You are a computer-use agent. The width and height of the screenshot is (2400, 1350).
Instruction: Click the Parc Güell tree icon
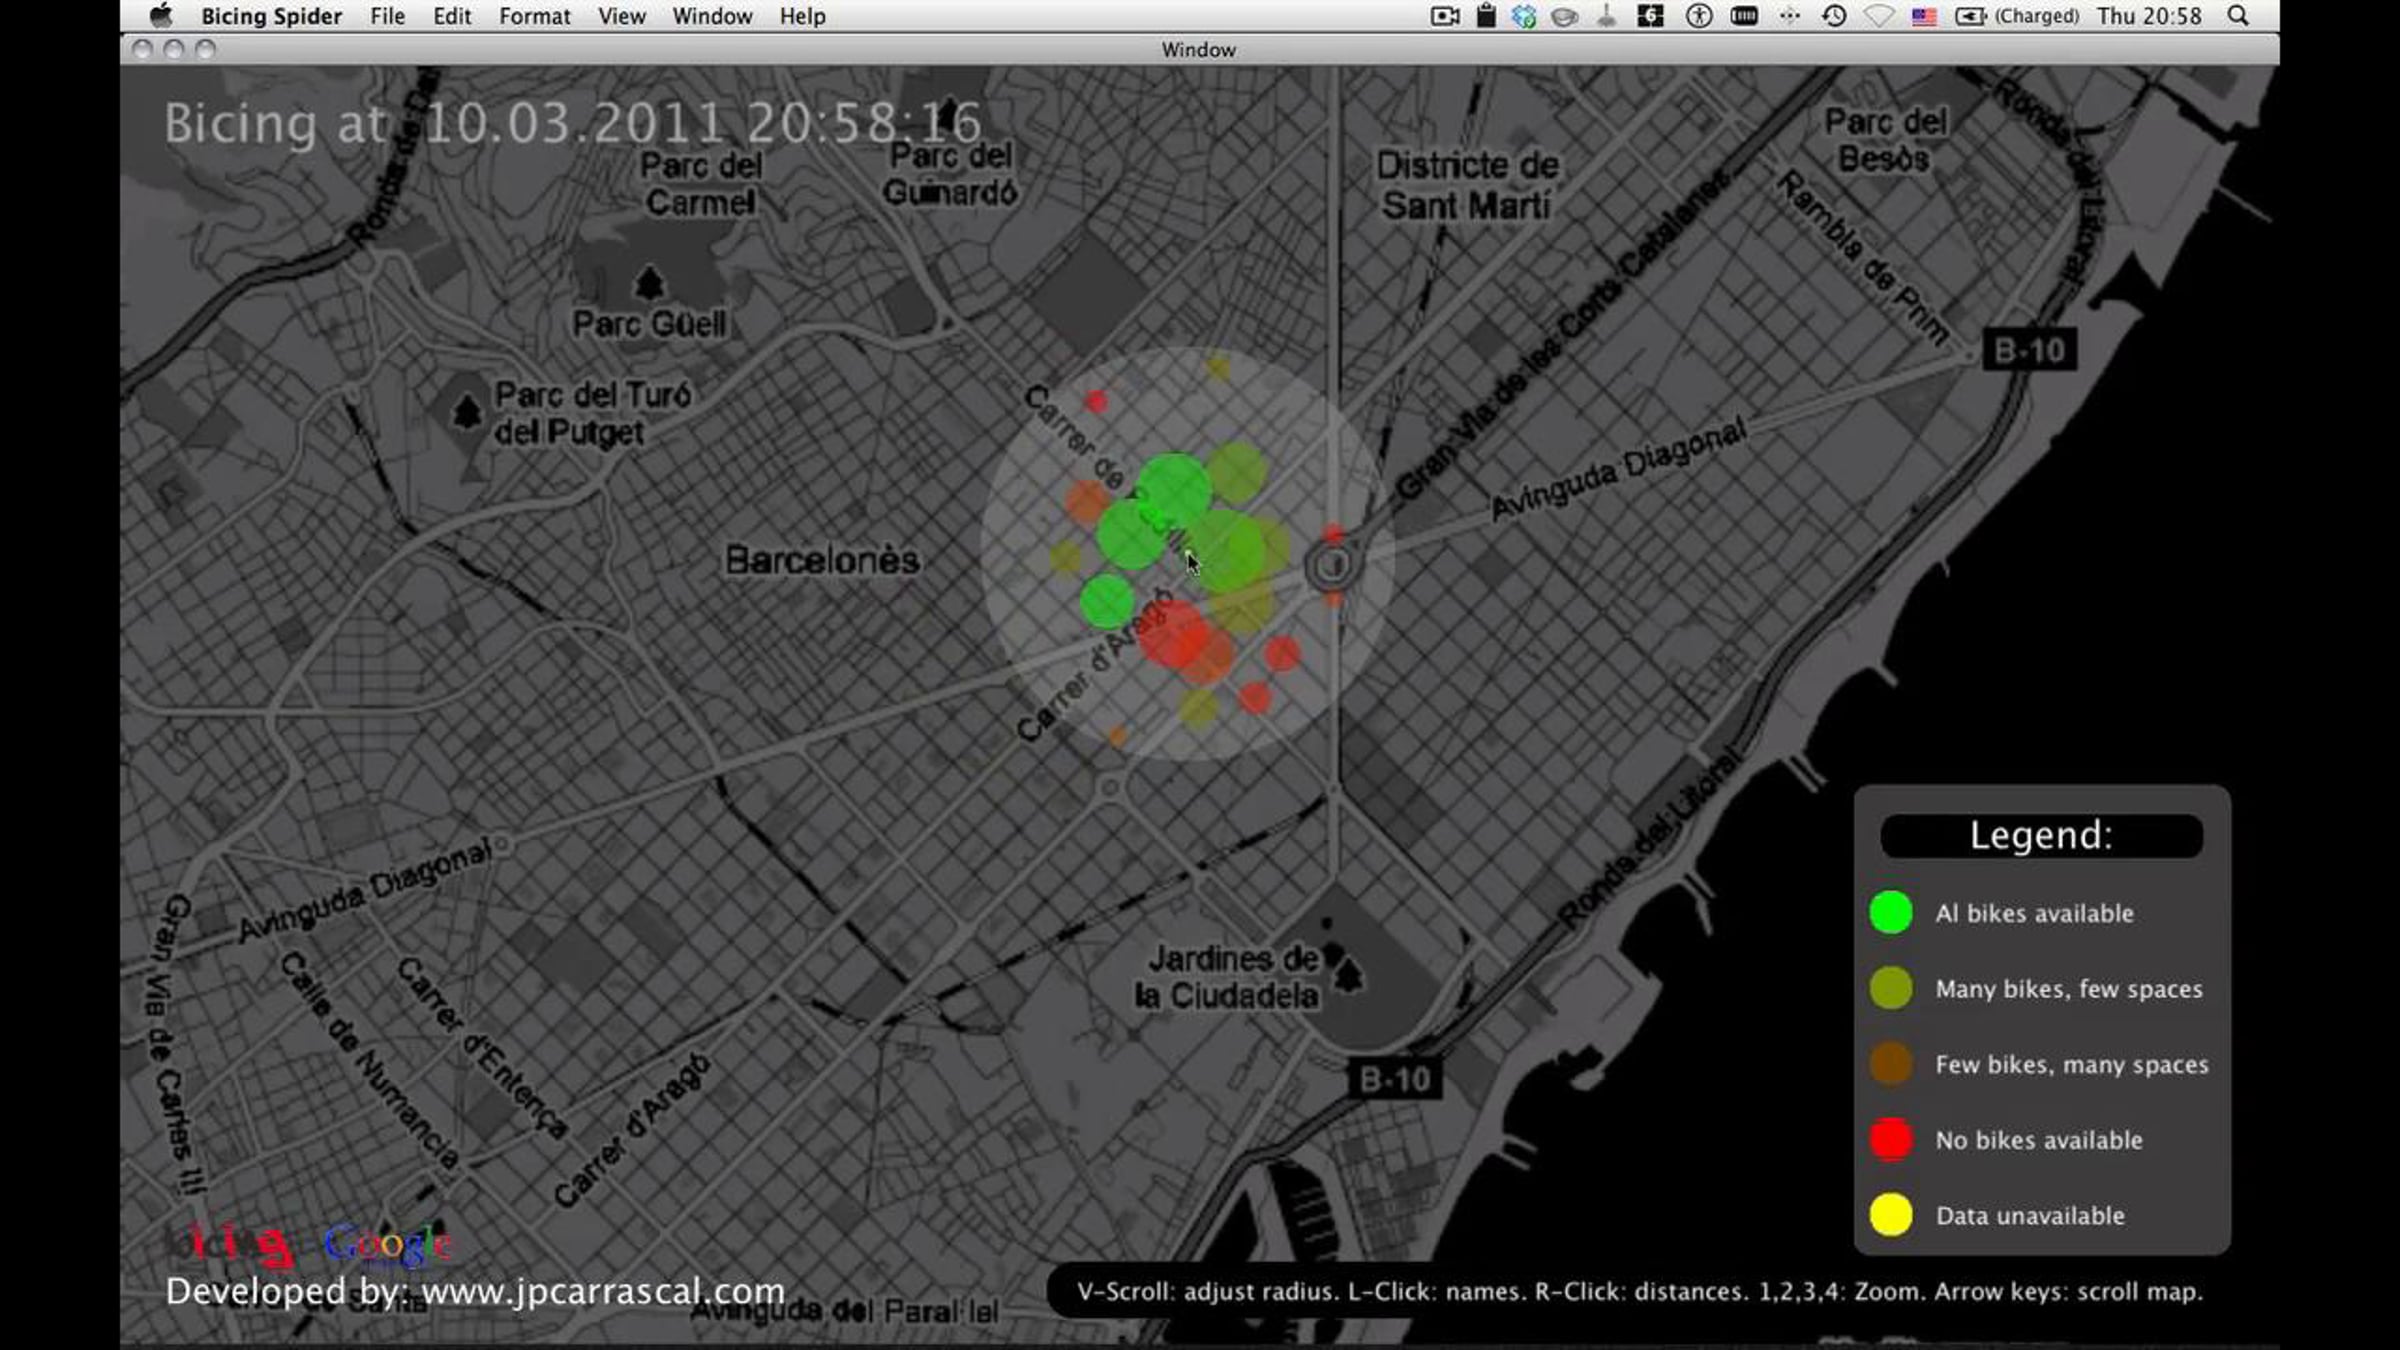[649, 283]
